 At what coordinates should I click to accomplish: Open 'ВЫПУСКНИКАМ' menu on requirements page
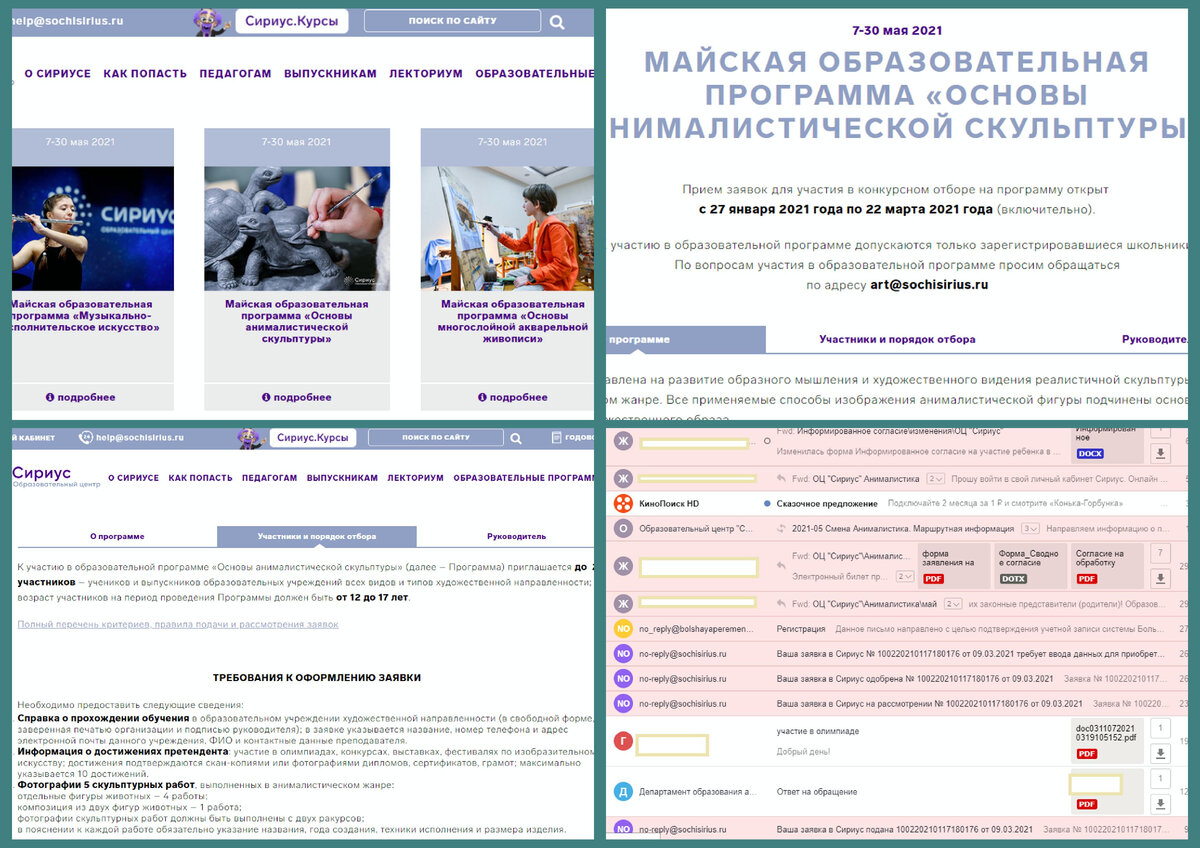click(342, 478)
